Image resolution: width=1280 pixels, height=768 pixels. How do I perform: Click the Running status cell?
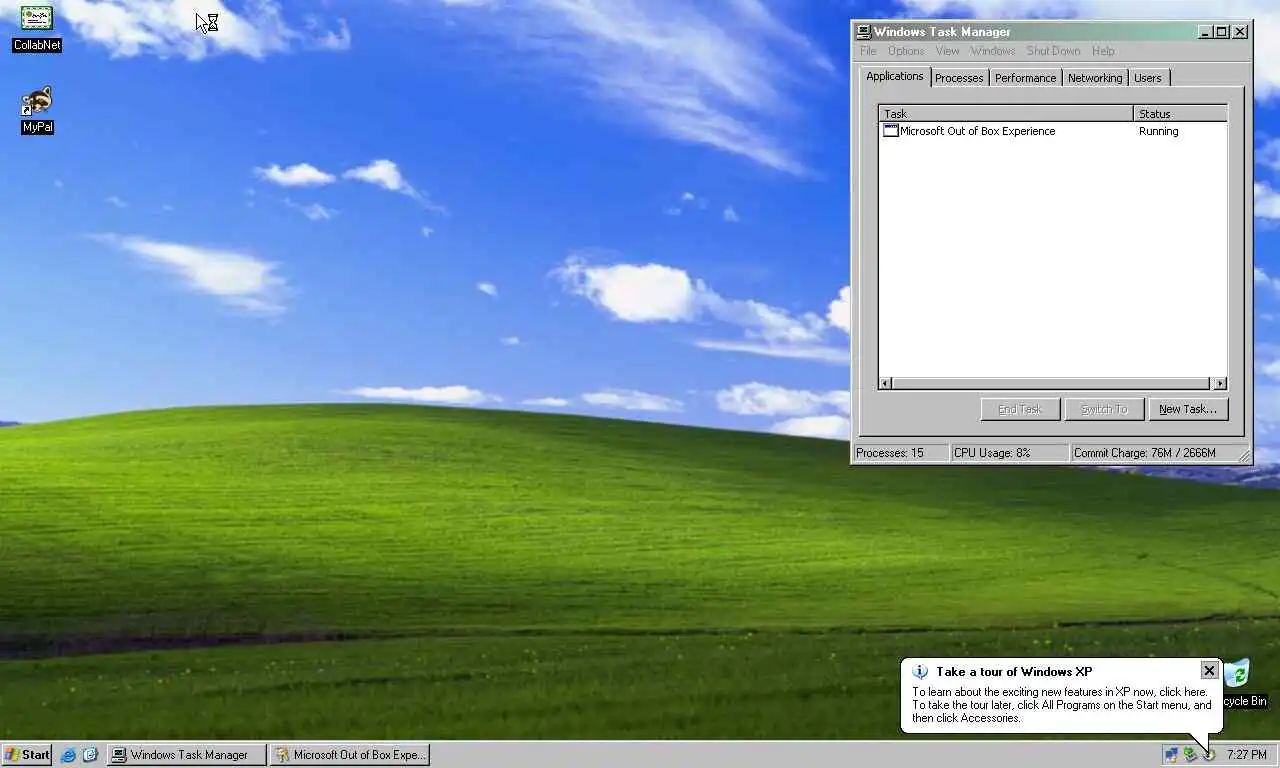point(1158,131)
